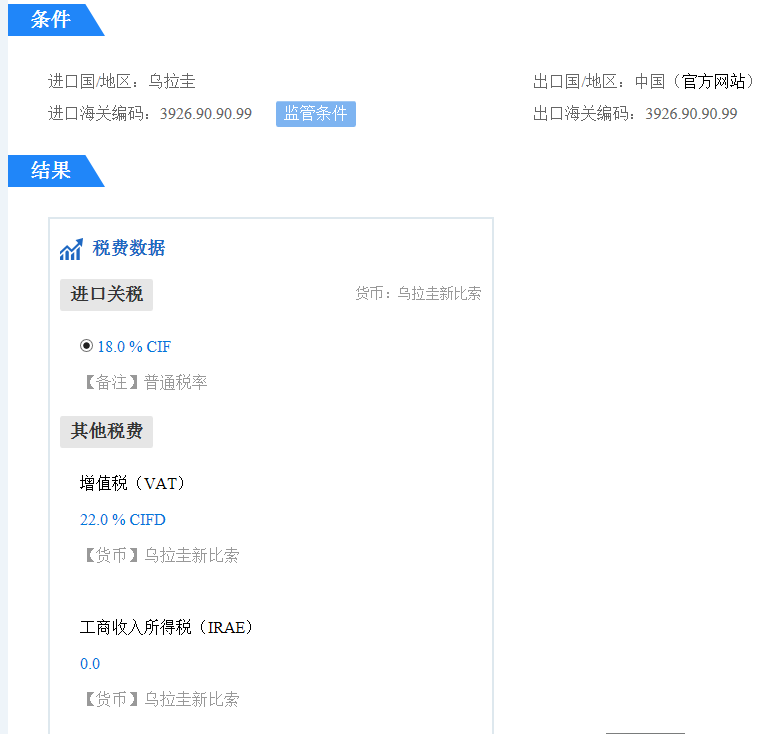Viewport: 768px width, 734px height.
Task: Click 进口国/地区：乌拉圭 text
Action: point(121,81)
